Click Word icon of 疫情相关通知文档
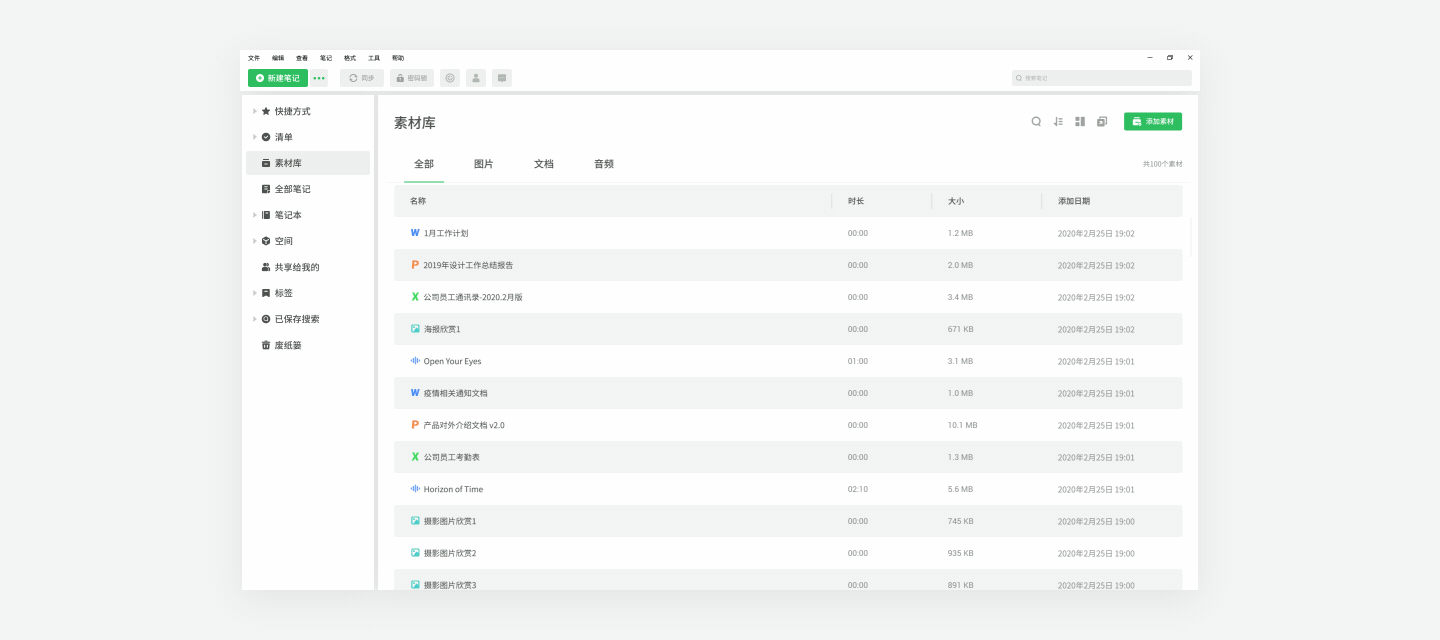 tap(415, 393)
